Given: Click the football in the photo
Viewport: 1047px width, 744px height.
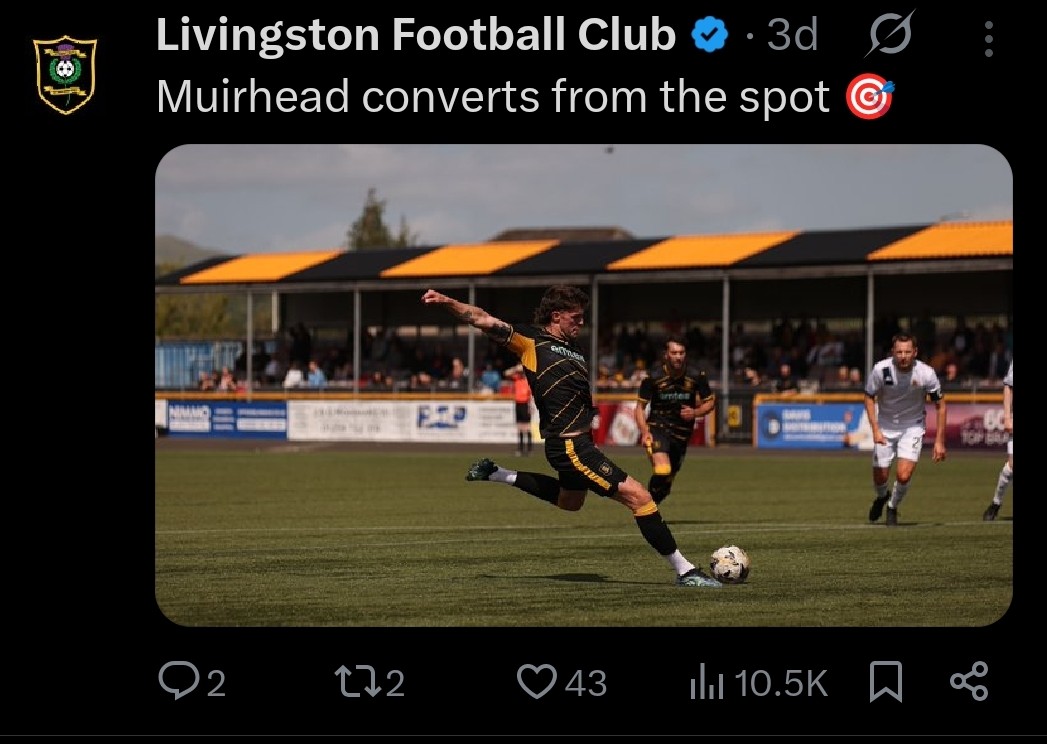Looking at the screenshot, I should 729,564.
